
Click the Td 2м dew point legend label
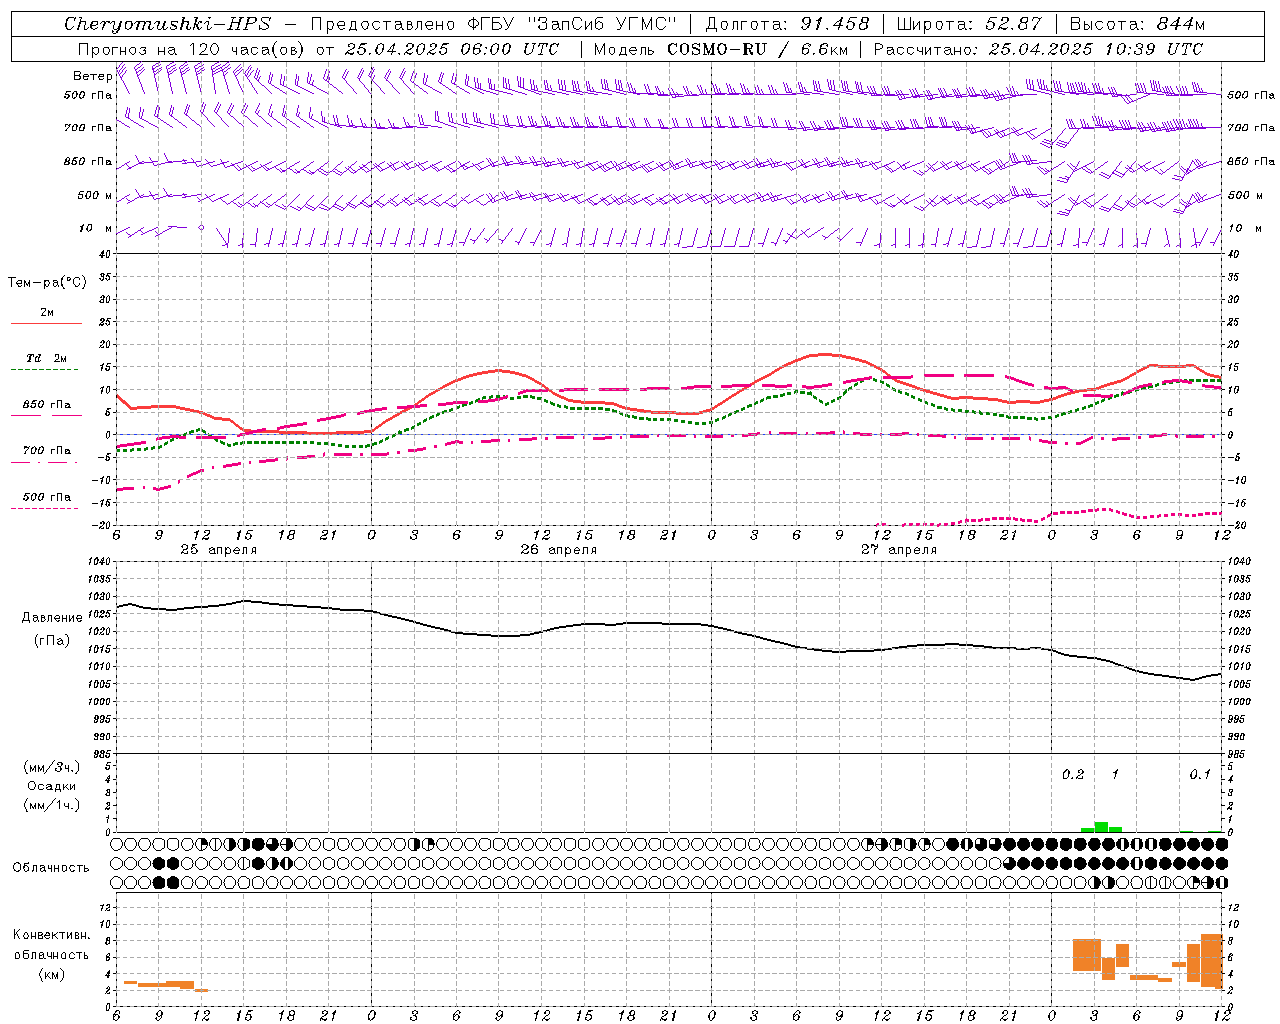tap(47, 358)
